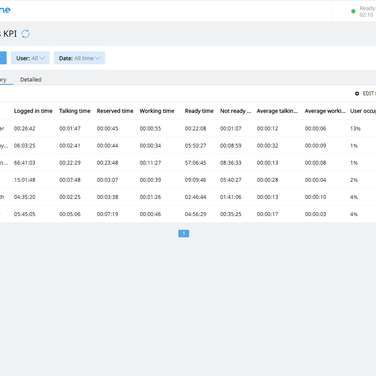376x376 pixels.
Task: Click not ready time 05:40:27 value
Action: click(x=230, y=180)
